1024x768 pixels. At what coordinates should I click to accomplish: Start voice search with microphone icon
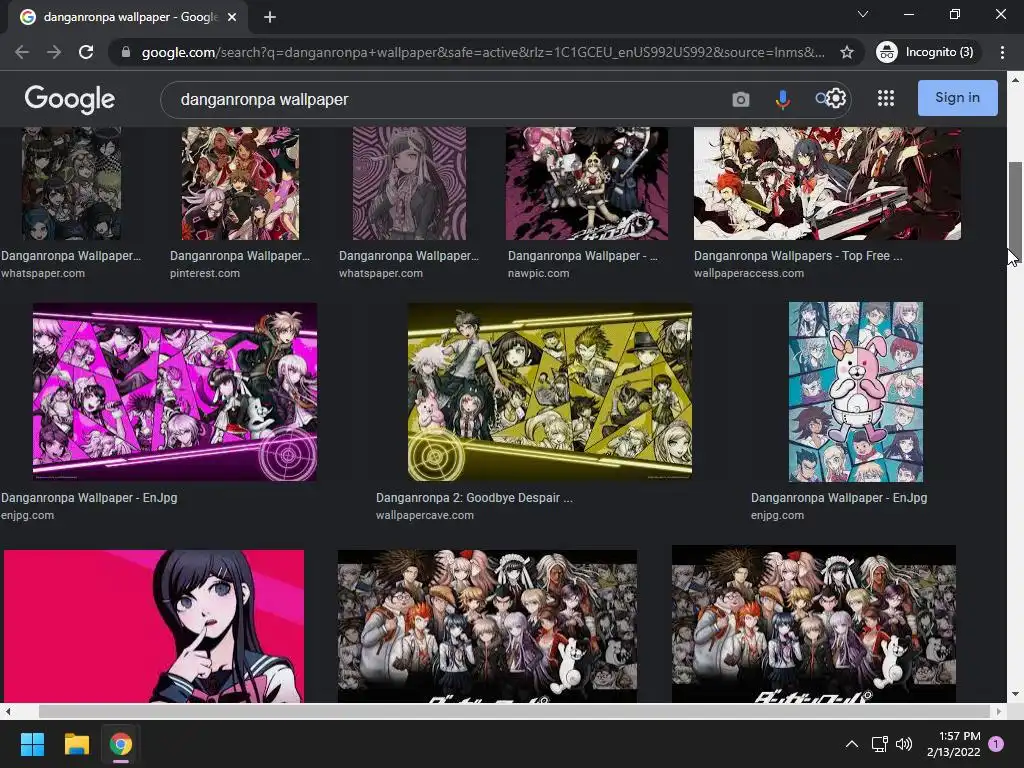tap(782, 99)
